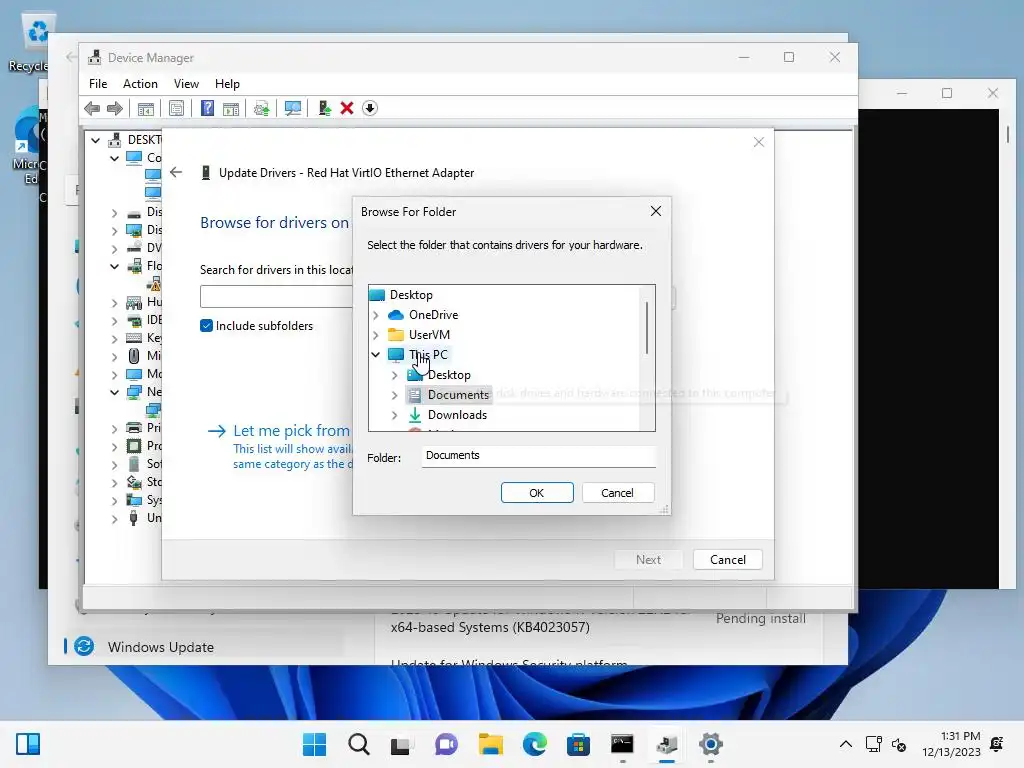Select This PC in folder tree

pyautogui.click(x=428, y=355)
